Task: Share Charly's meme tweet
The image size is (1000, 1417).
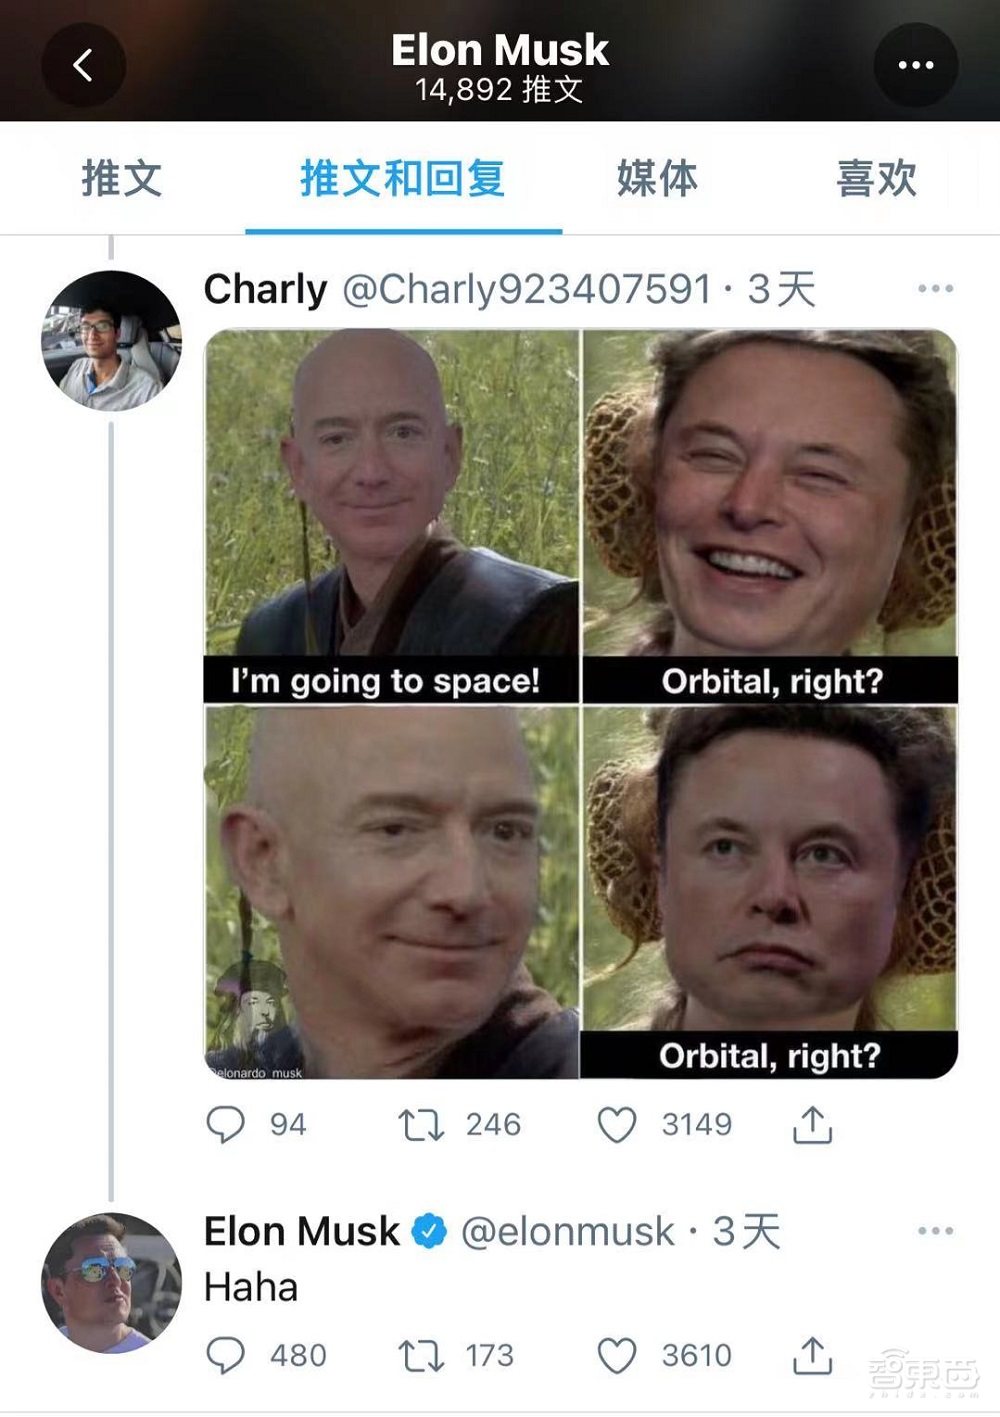Action: click(812, 1124)
